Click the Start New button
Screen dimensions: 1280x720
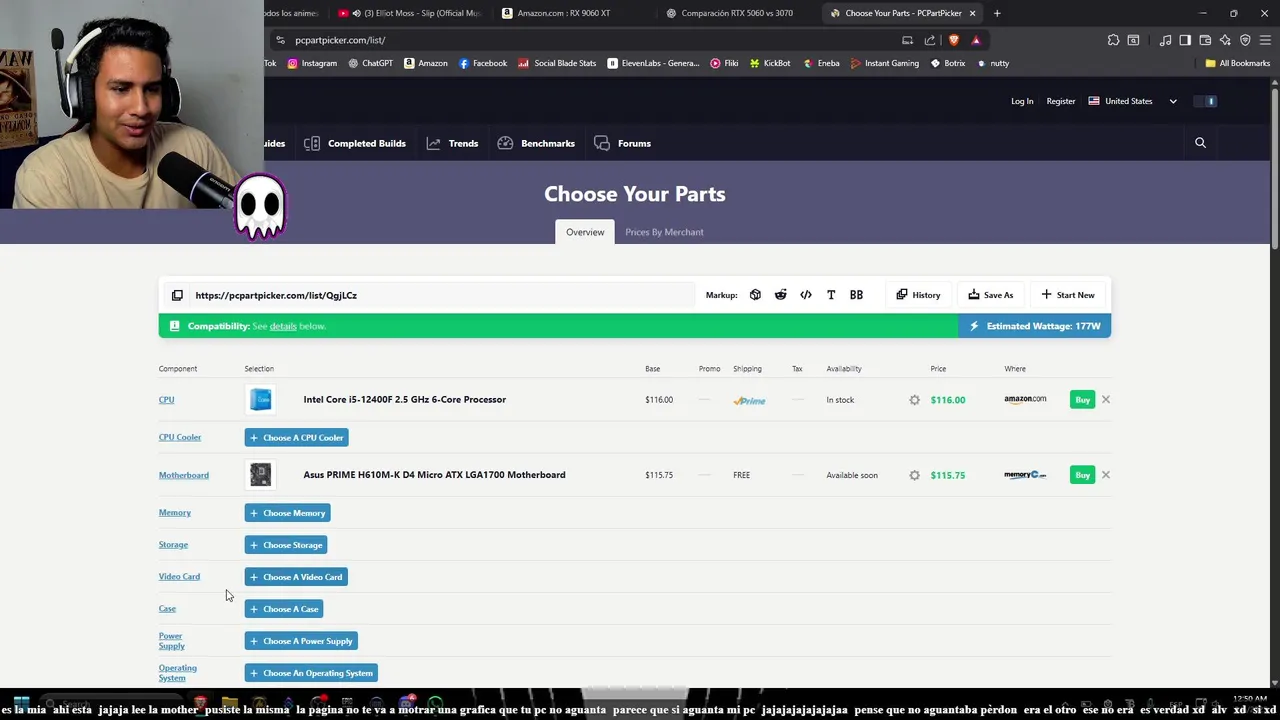pyautogui.click(x=1068, y=295)
